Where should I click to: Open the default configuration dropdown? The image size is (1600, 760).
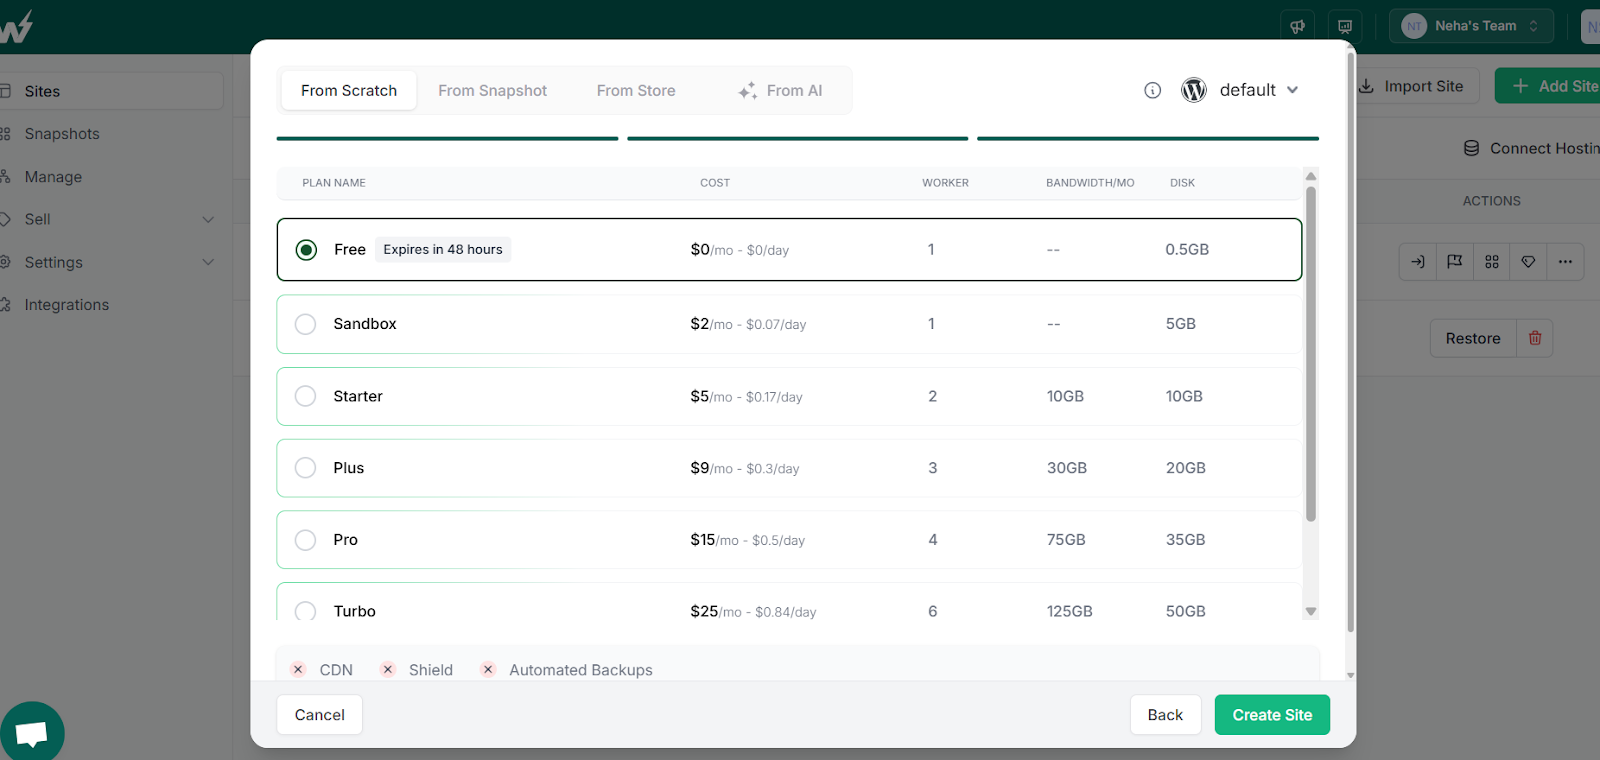pyautogui.click(x=1259, y=90)
